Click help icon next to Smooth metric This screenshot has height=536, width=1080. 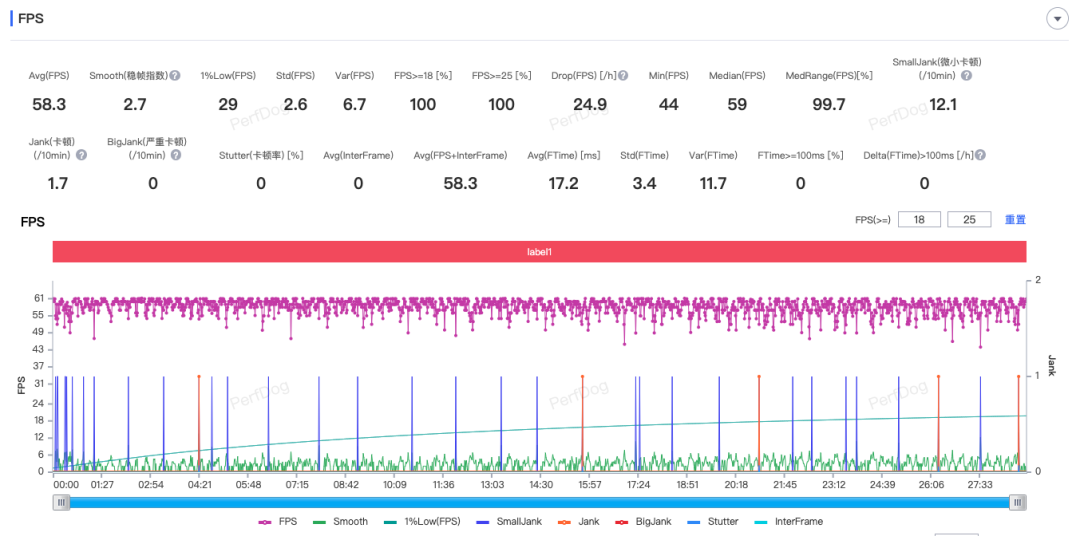coord(175,76)
